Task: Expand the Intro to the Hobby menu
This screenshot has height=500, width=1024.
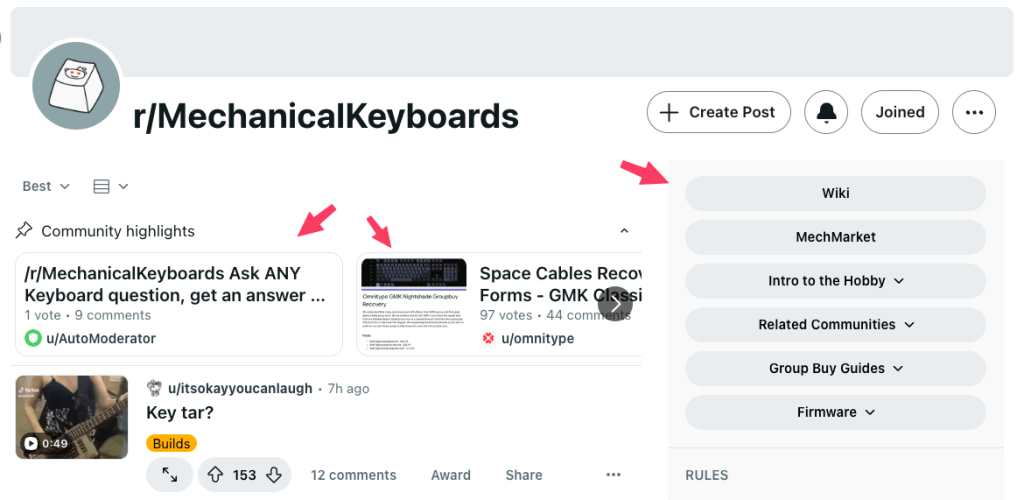Action: click(835, 281)
